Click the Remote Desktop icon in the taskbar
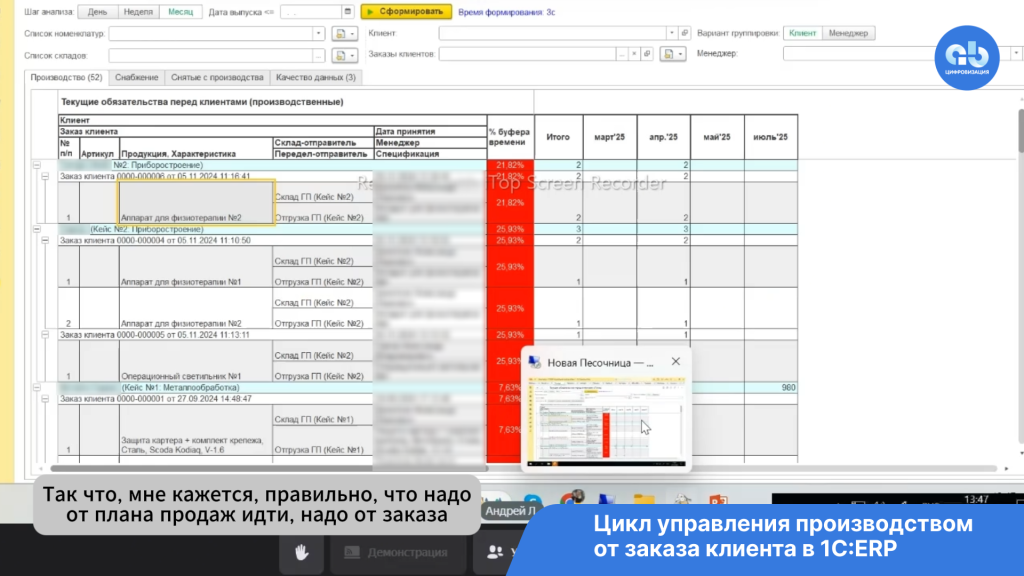The width and height of the screenshot is (1024, 576). pos(607,500)
